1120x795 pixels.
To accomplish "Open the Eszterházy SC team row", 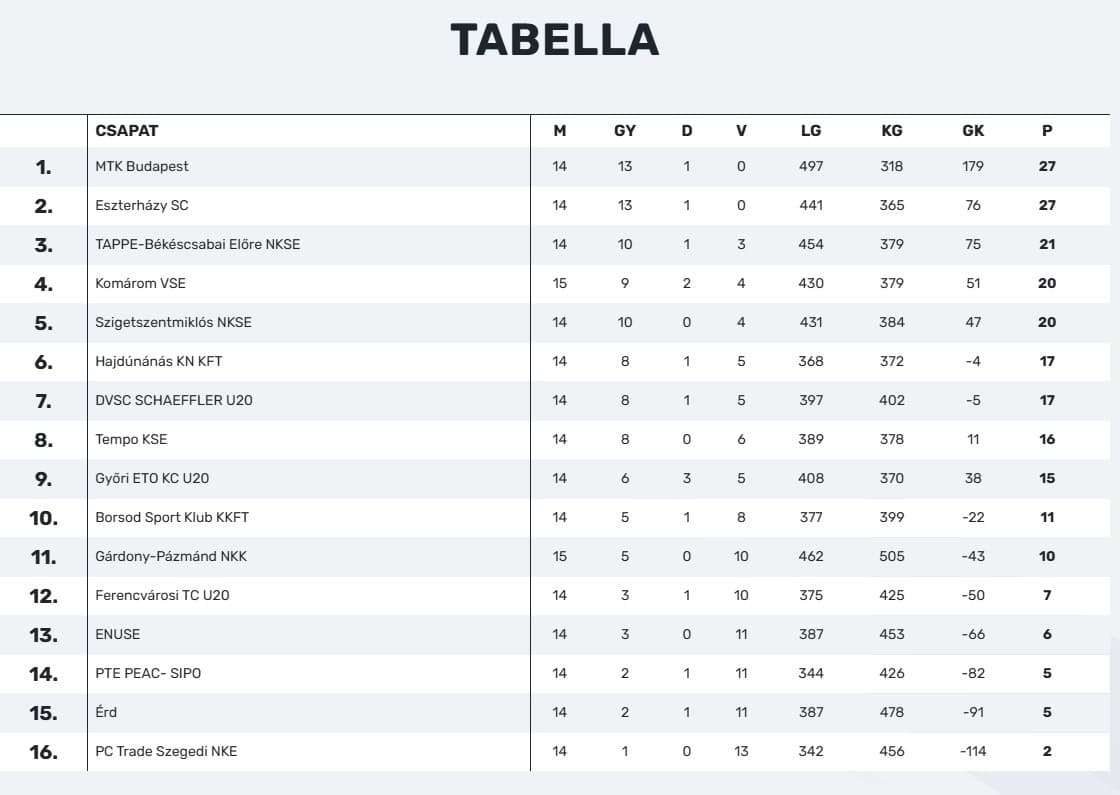I will [x=142, y=205].
